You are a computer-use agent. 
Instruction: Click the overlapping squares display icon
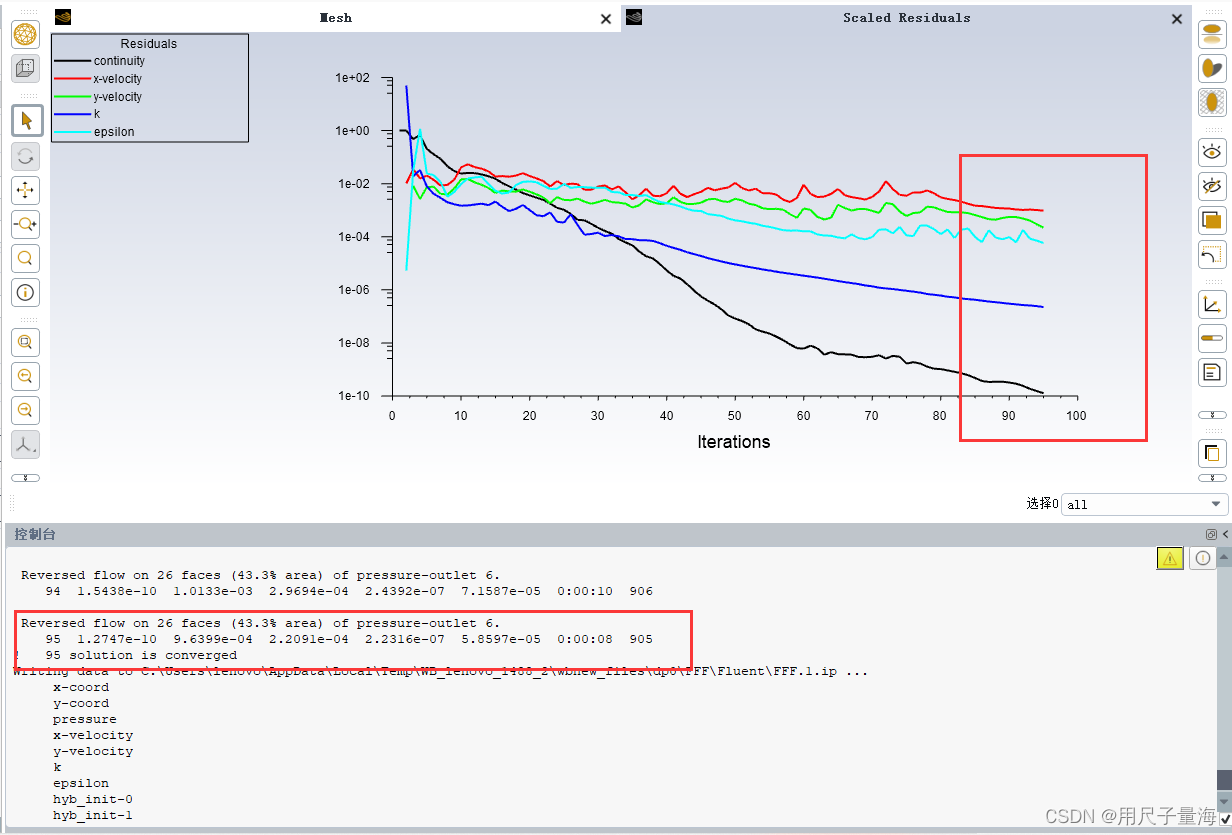1212,220
